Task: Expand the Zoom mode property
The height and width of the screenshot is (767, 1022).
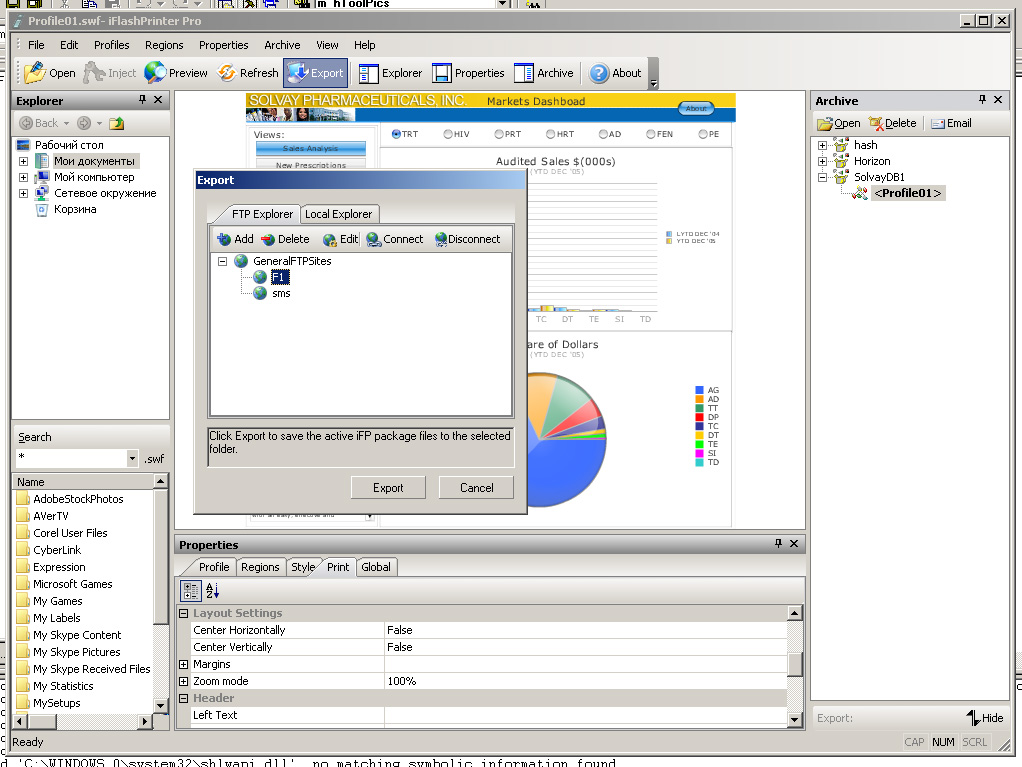Action: pyautogui.click(x=184, y=682)
